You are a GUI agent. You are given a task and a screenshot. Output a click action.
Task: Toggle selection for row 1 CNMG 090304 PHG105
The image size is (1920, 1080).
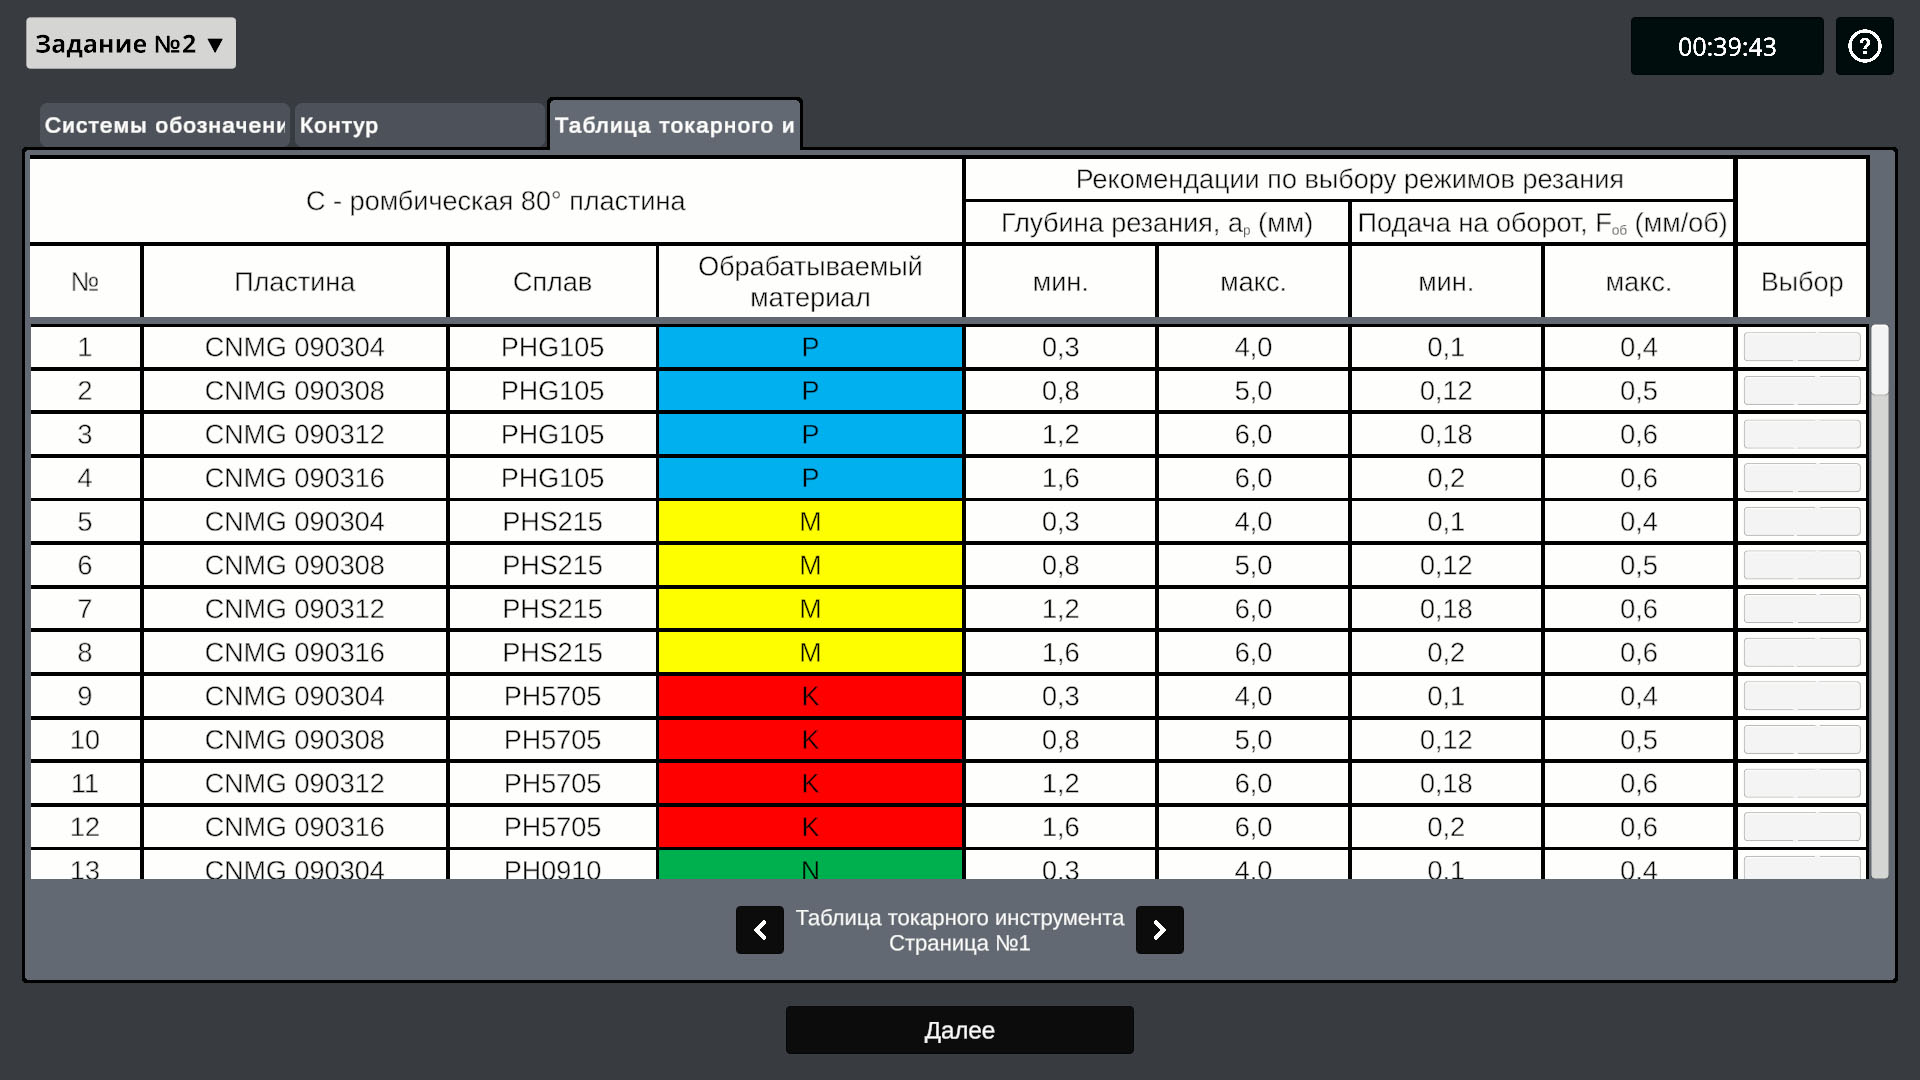1801,347
